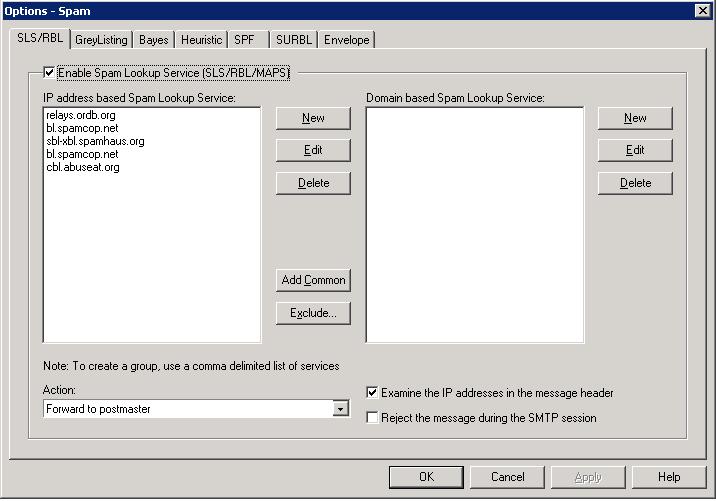Click the greyed-out Apply button

click(588, 477)
